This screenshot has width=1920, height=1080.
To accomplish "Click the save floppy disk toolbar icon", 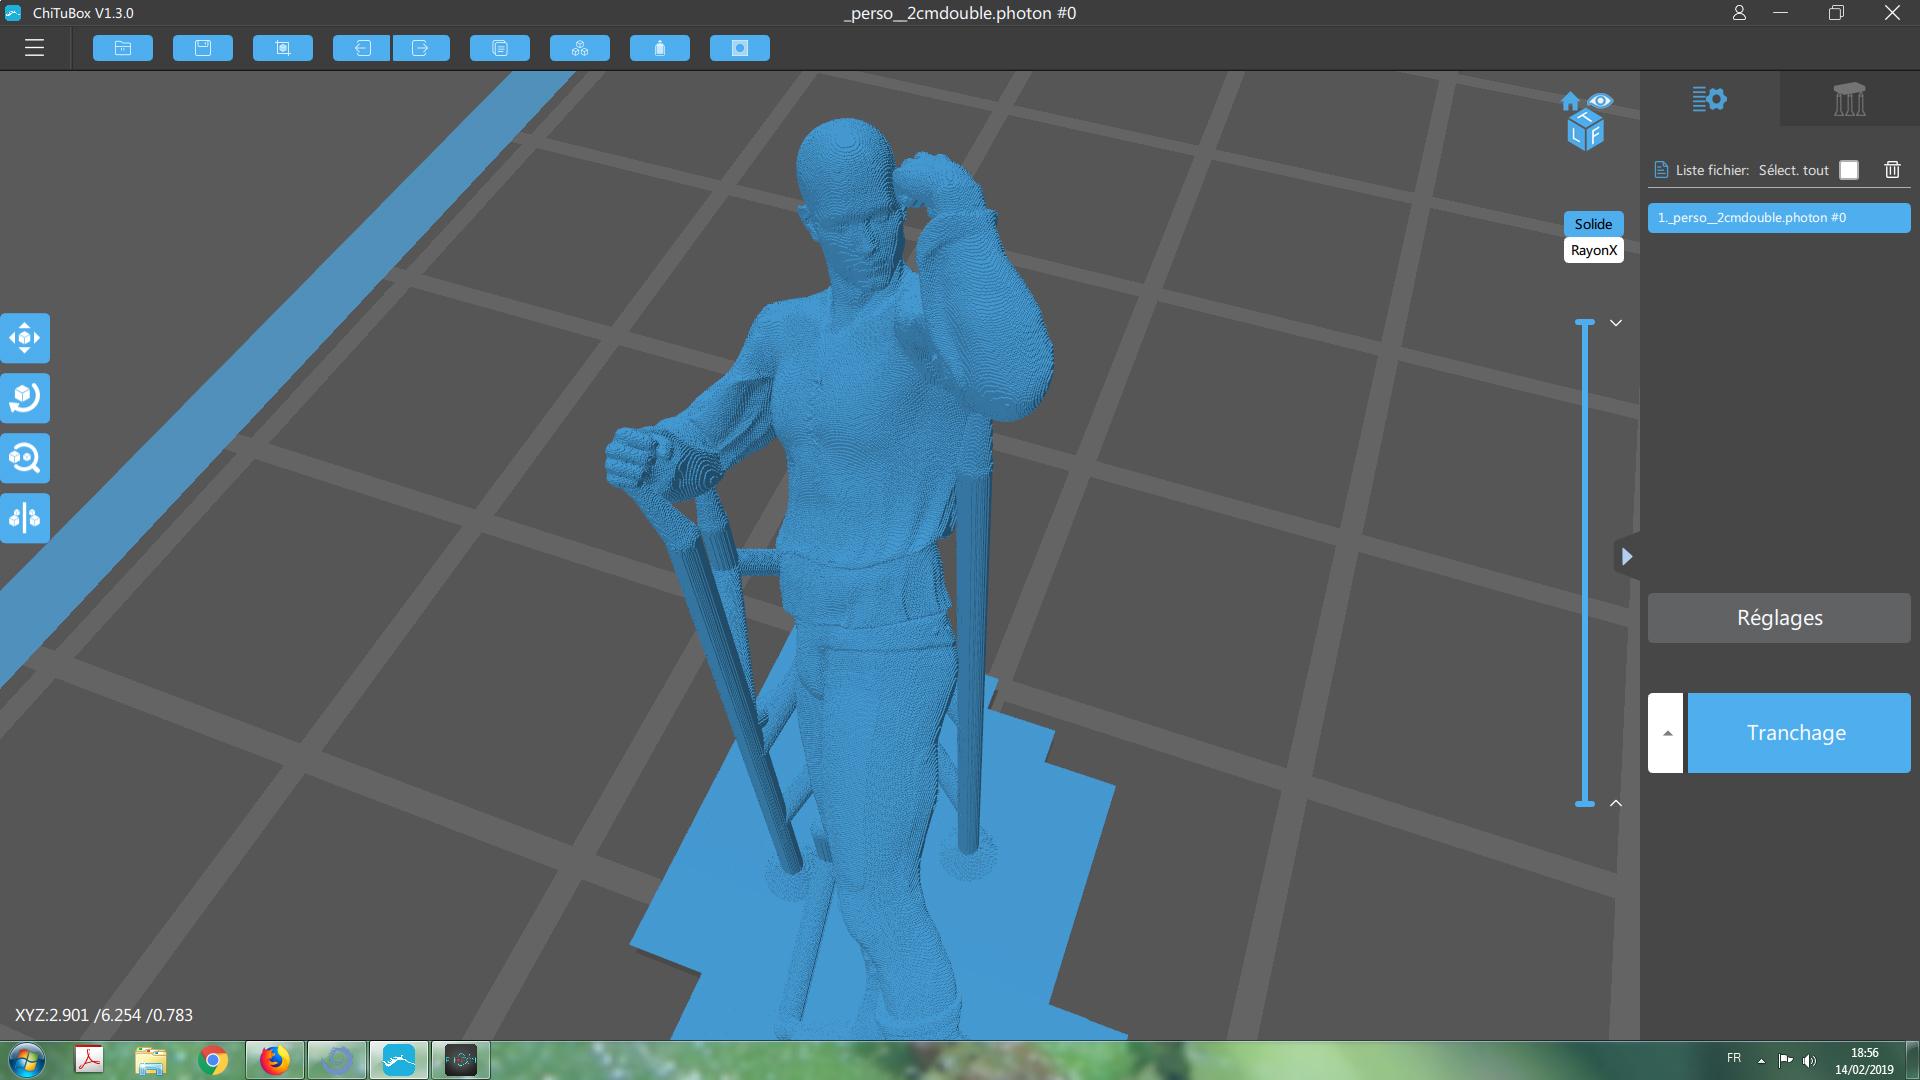I will [x=203, y=48].
